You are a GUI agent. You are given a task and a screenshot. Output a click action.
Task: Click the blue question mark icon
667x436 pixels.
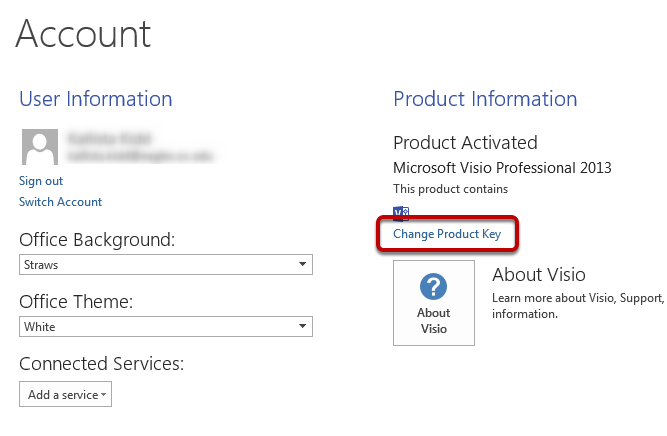(x=433, y=287)
